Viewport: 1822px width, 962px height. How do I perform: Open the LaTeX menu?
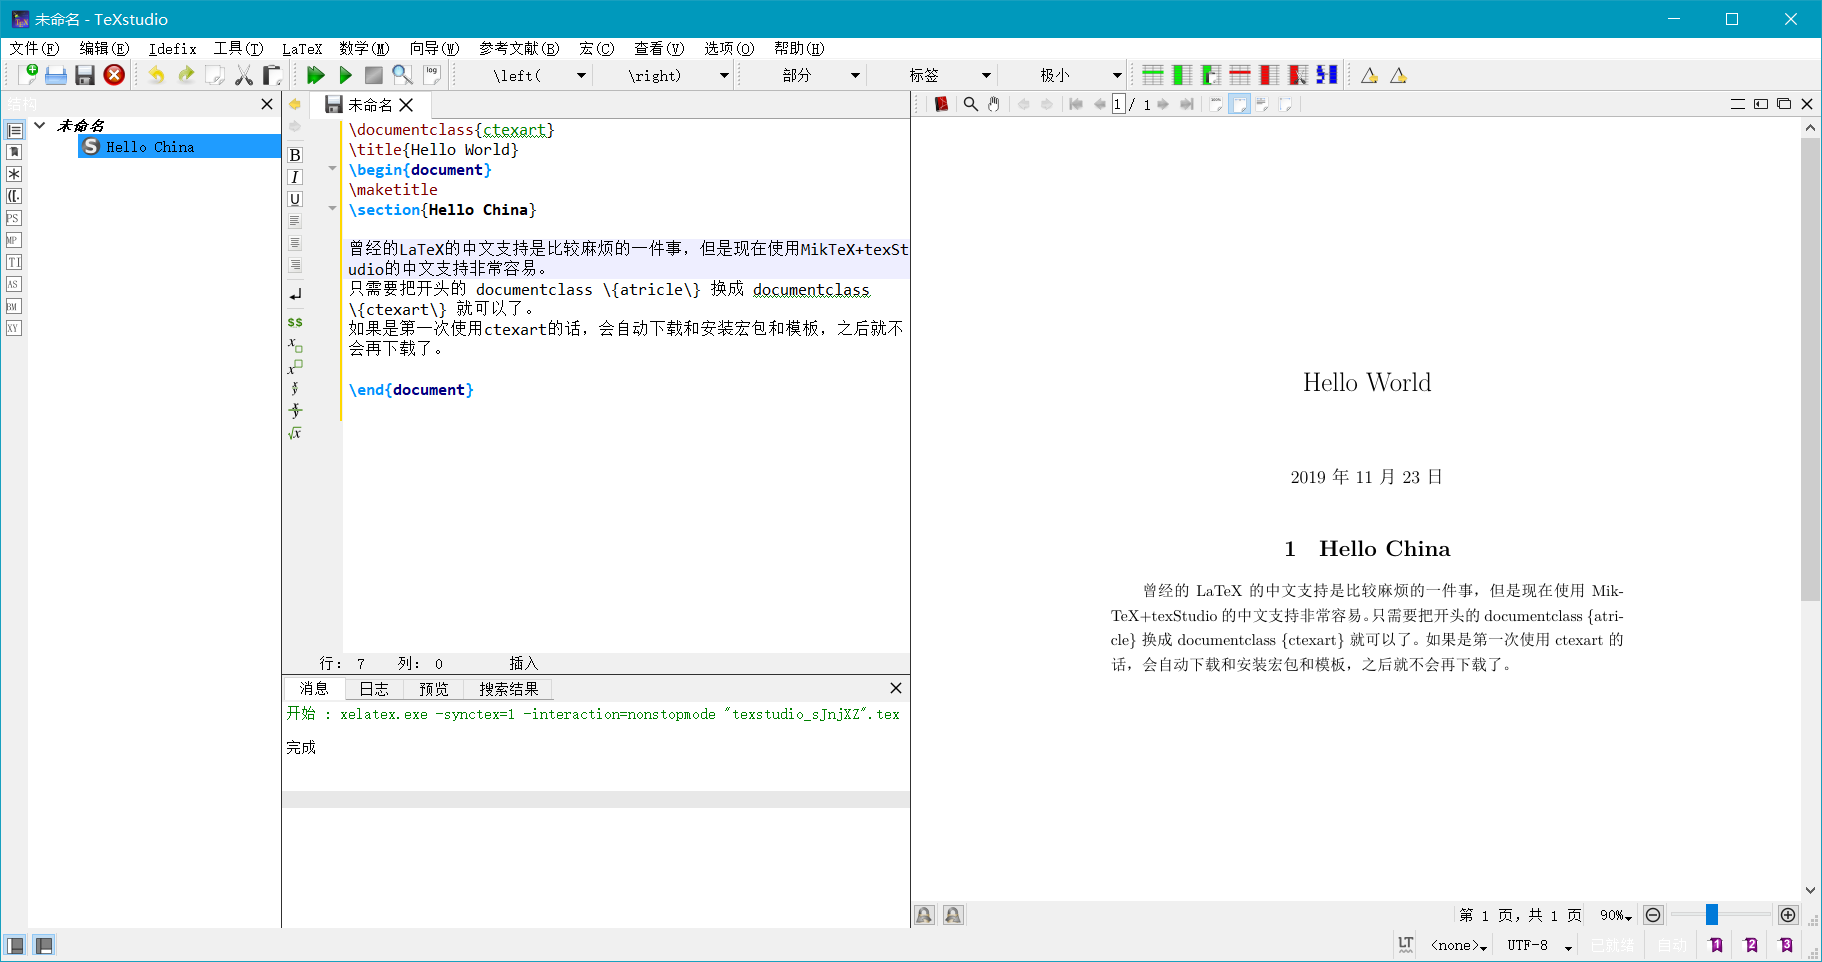pyautogui.click(x=302, y=48)
